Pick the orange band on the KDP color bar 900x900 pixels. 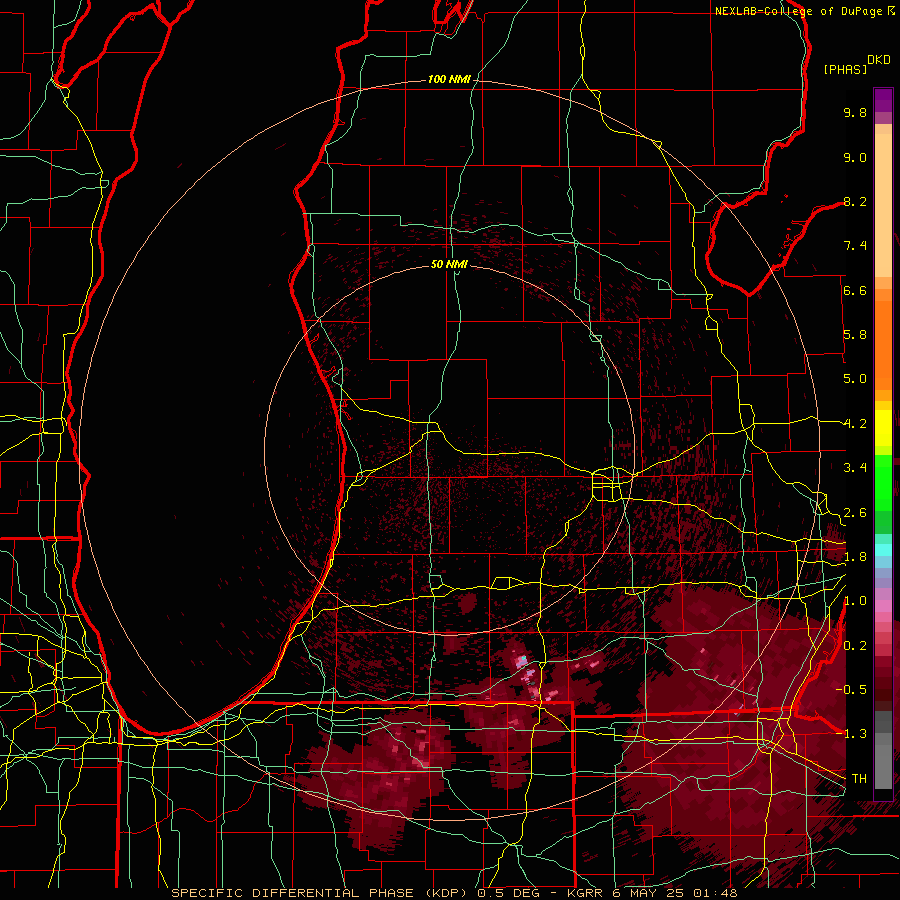883,344
